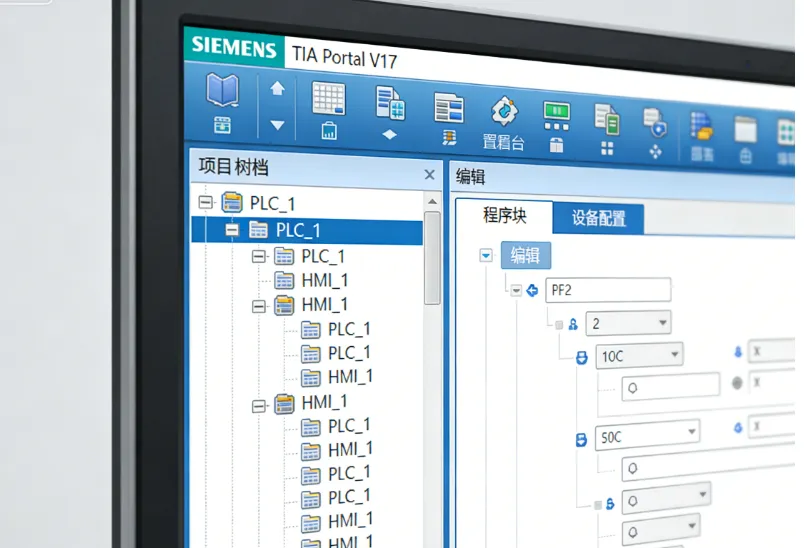This screenshot has height=548, width=807.
Task: Click the blue icon left of 10C
Action: point(582,357)
